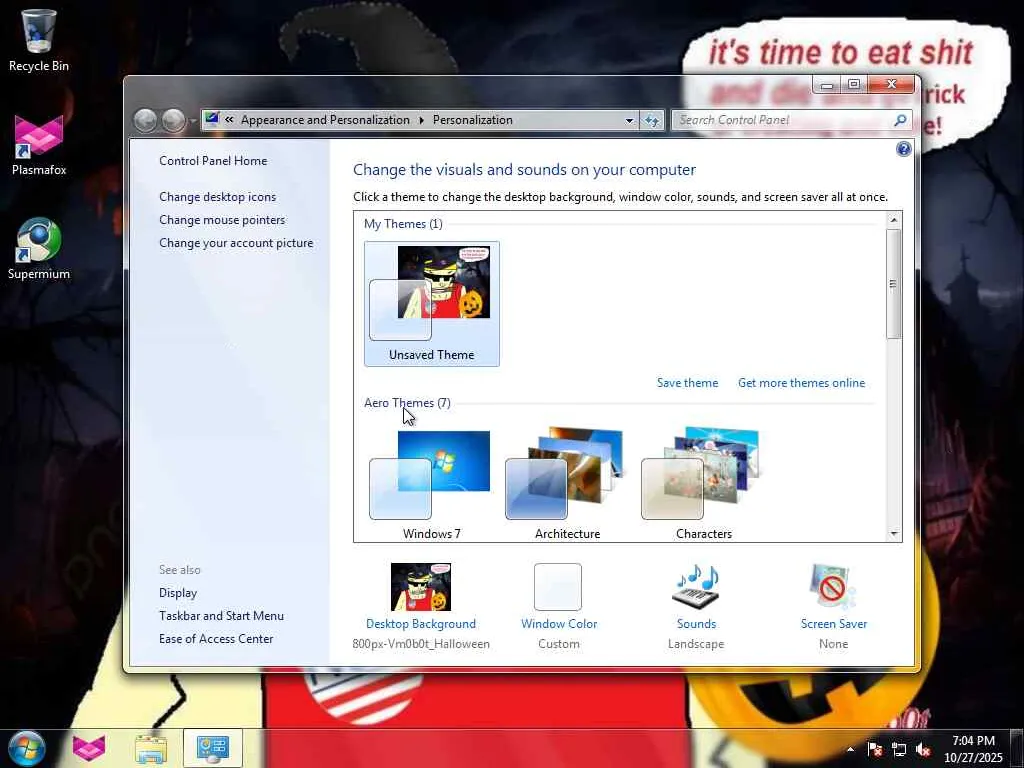Image resolution: width=1024 pixels, height=768 pixels.
Task: Click the network tray icon
Action: 899,749
